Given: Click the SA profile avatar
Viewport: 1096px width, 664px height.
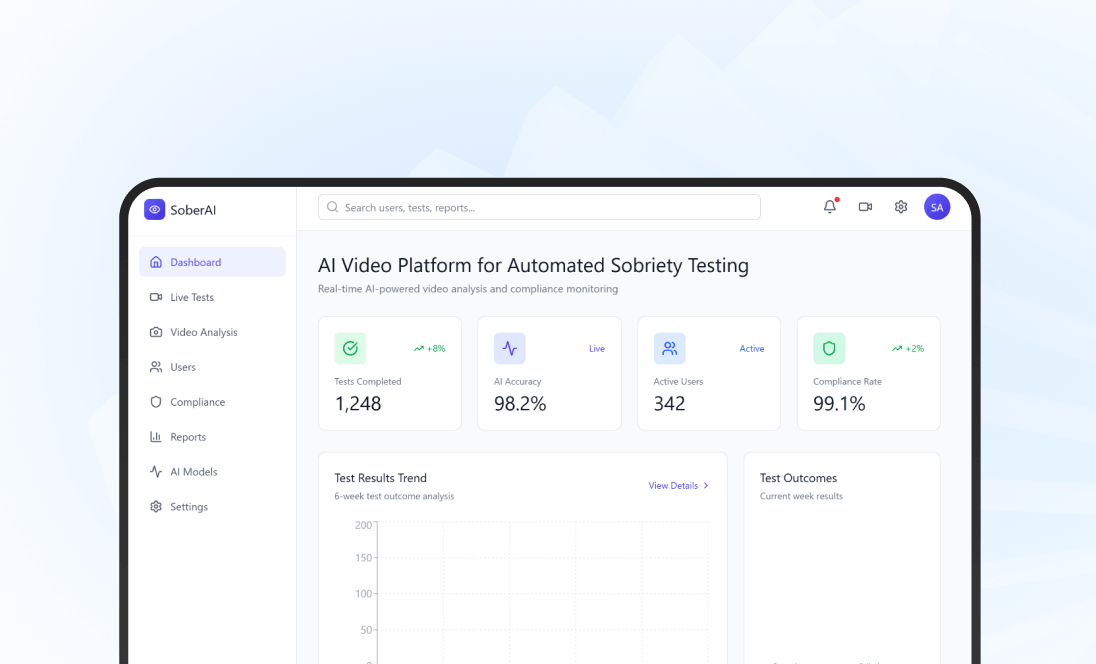Looking at the screenshot, I should [937, 207].
